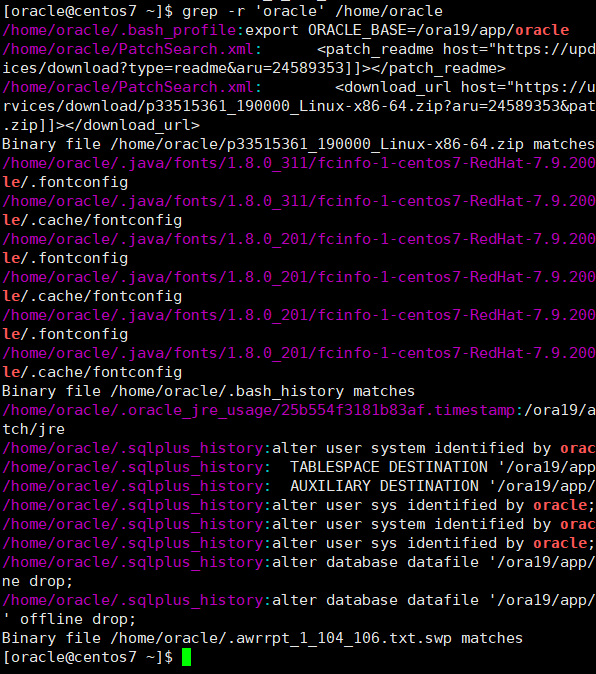Select the PatchSearch.xml line containing patch_readme host
Image resolution: width=596 pixels, height=674 pixels.
[x=299, y=49]
